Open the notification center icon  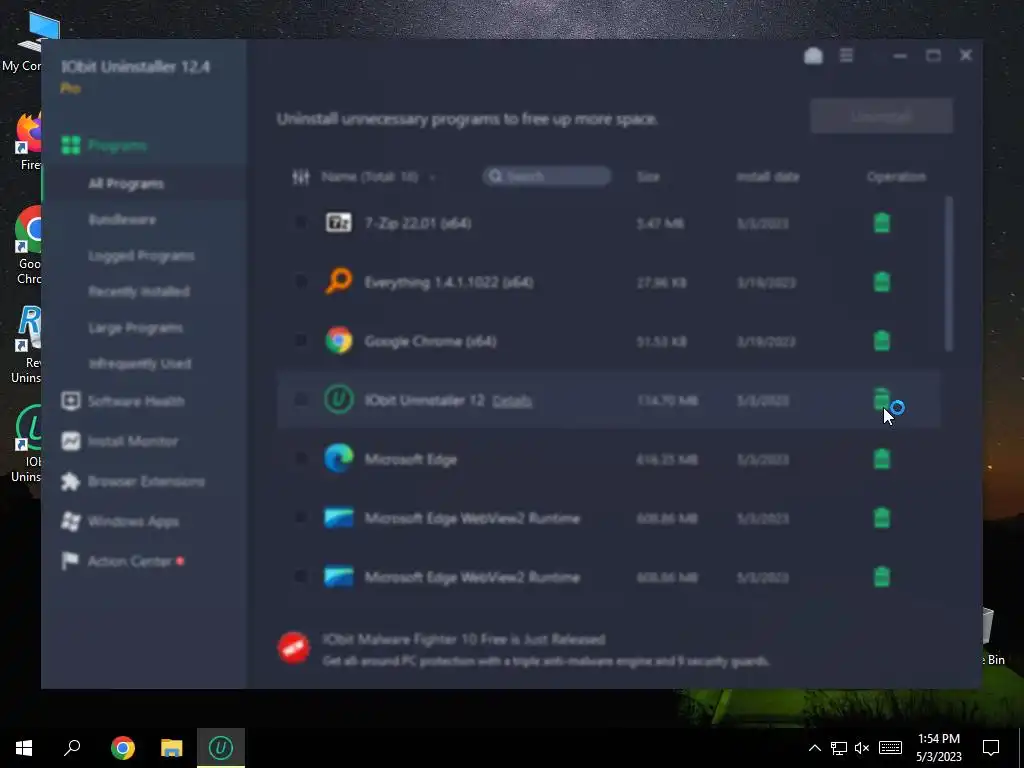tap(991, 748)
